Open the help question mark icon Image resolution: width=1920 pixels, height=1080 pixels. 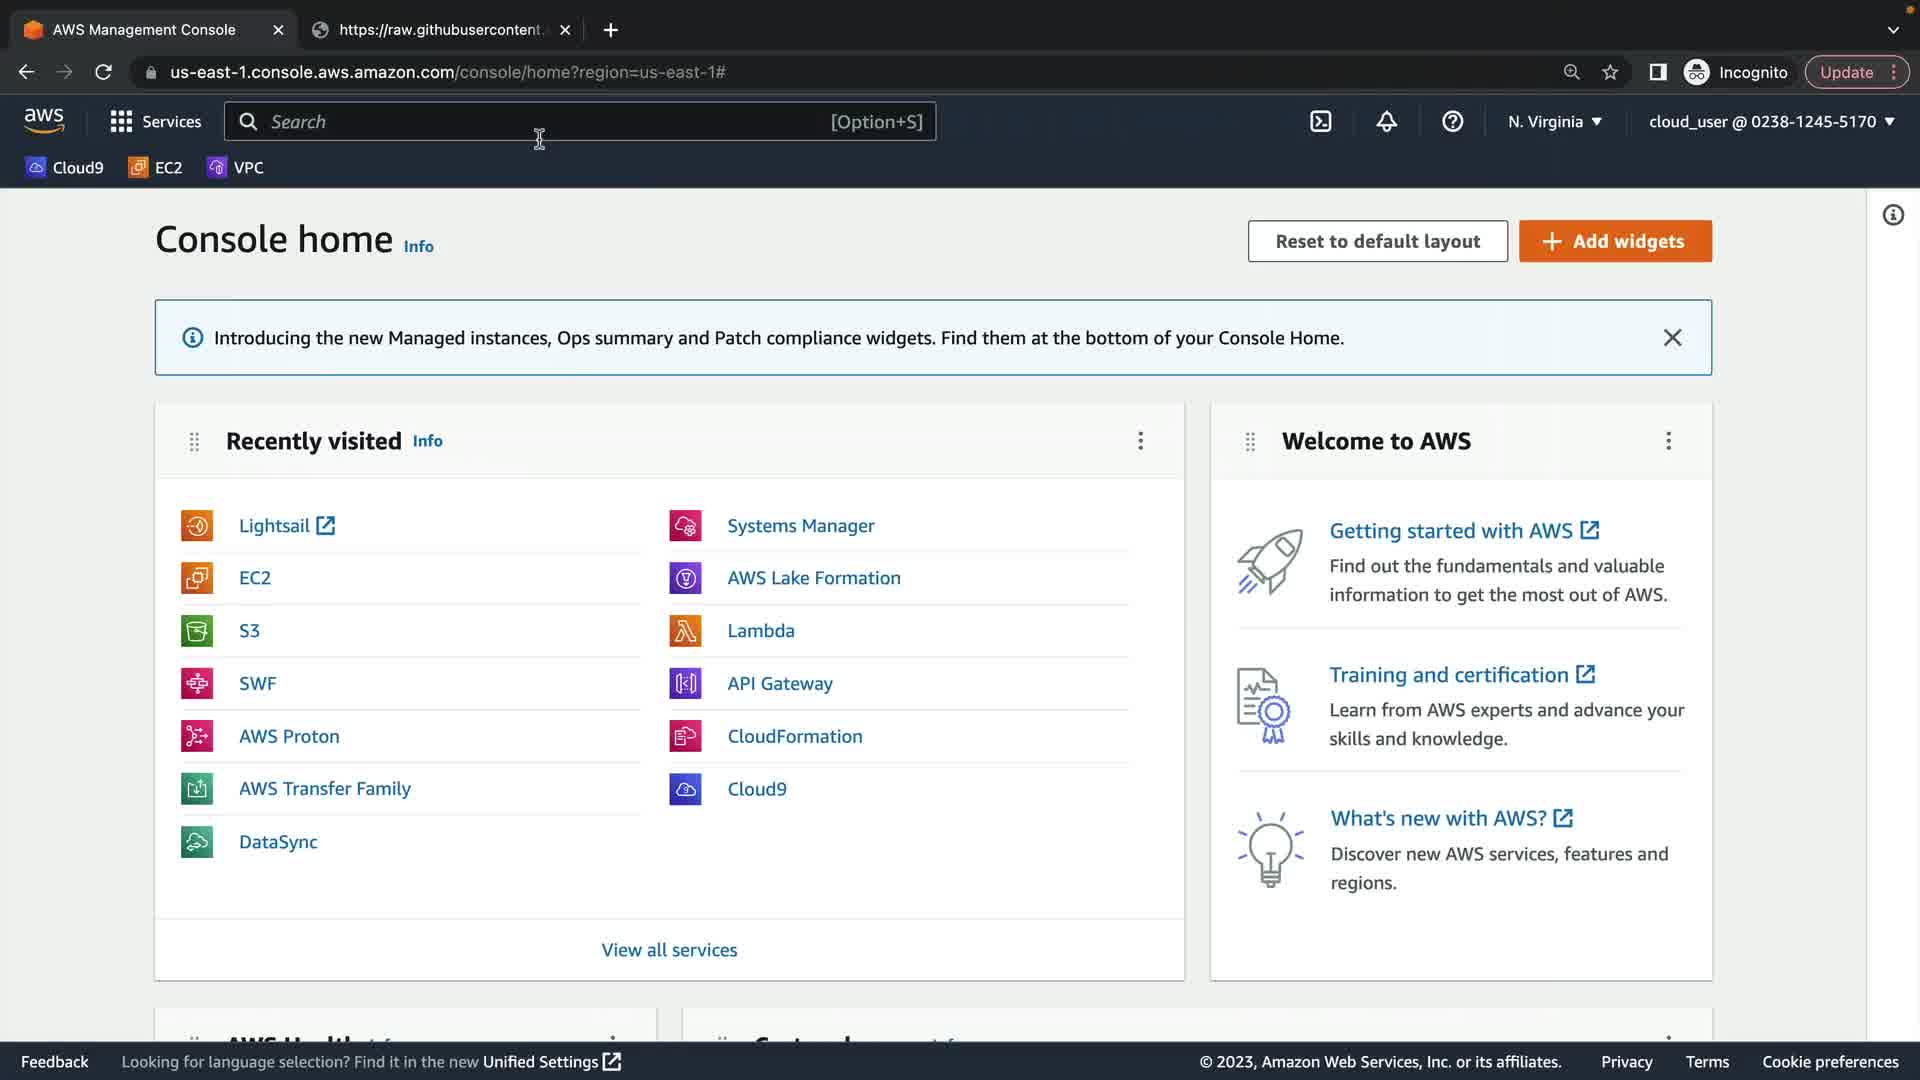[x=1452, y=122]
